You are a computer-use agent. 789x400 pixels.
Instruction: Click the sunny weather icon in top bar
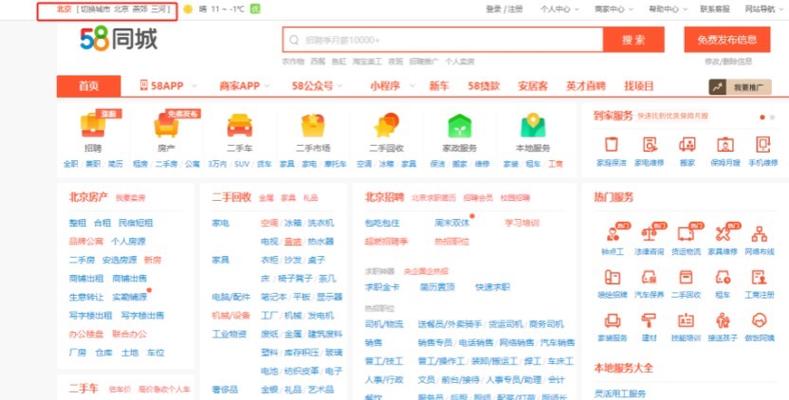[188, 9]
